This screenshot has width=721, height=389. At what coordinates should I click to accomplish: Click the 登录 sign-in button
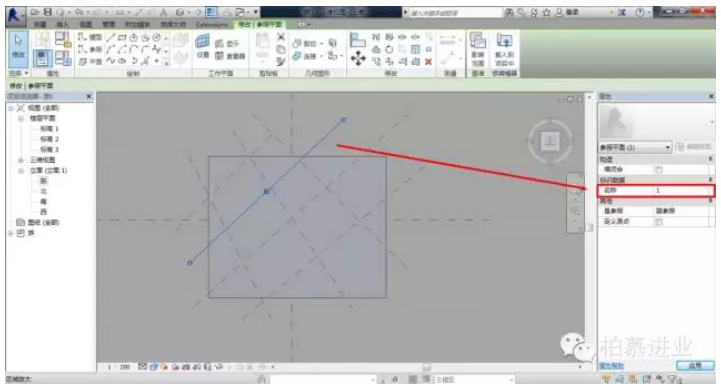click(567, 13)
